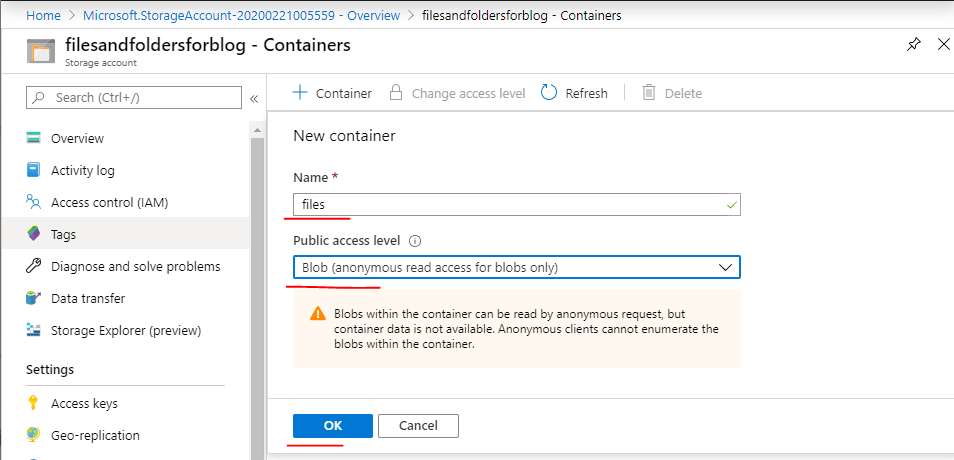Click the Home breadcrumb link

coord(42,15)
